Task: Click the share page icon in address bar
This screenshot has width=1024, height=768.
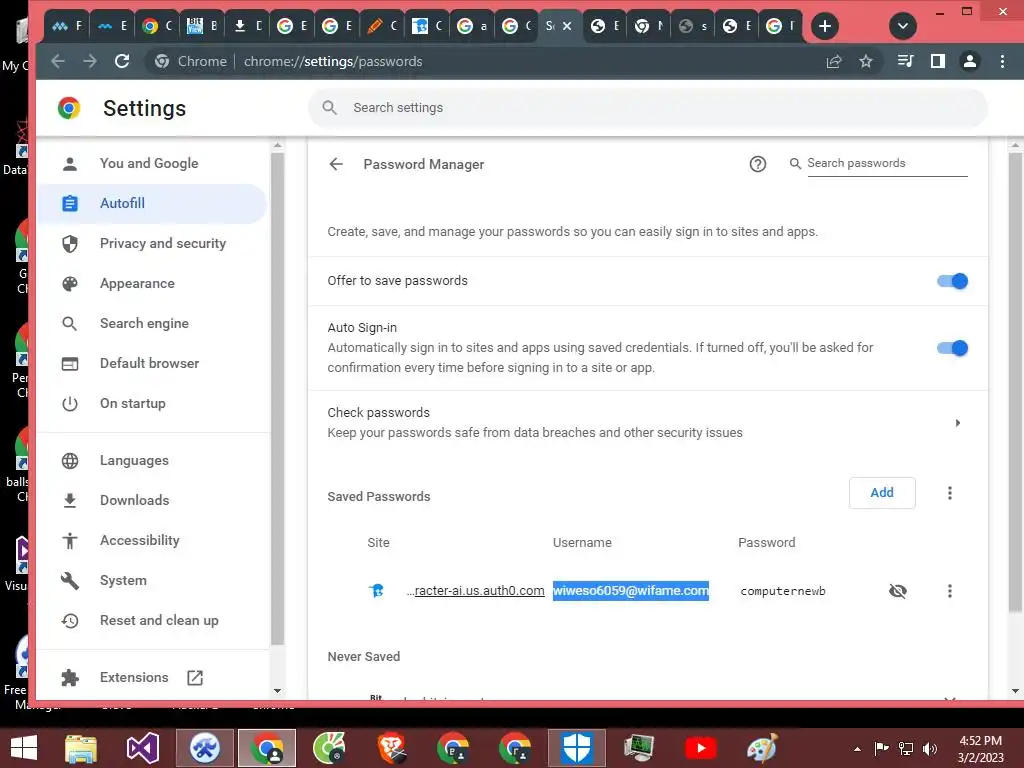Action: click(x=834, y=61)
